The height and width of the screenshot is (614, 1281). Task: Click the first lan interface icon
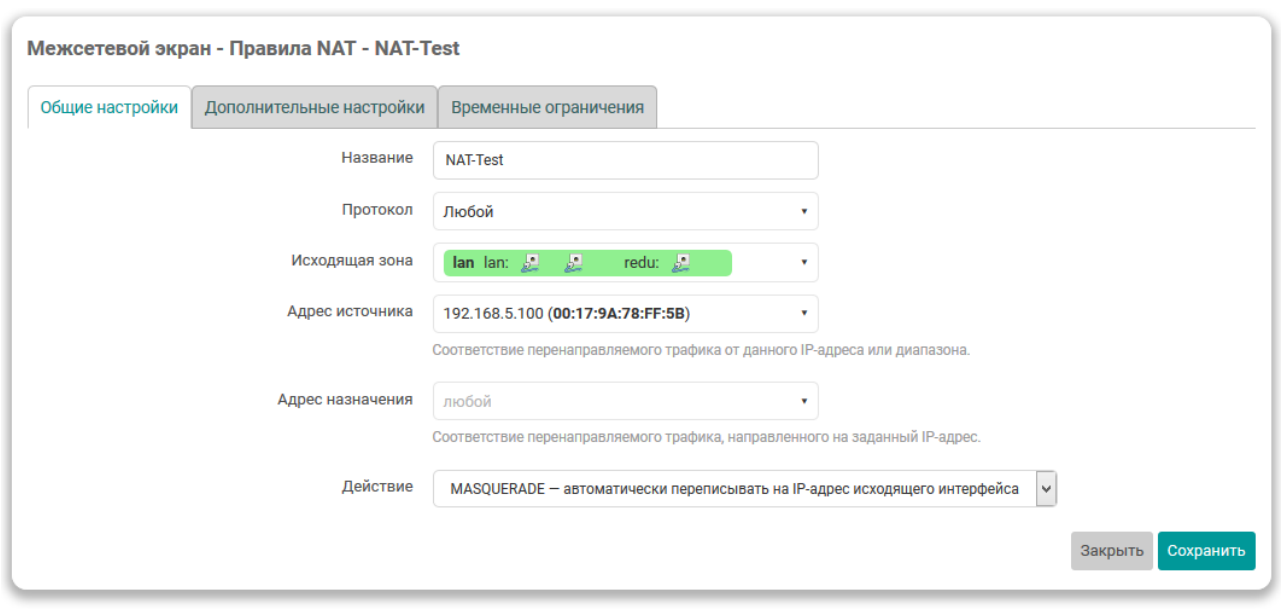[x=531, y=263]
